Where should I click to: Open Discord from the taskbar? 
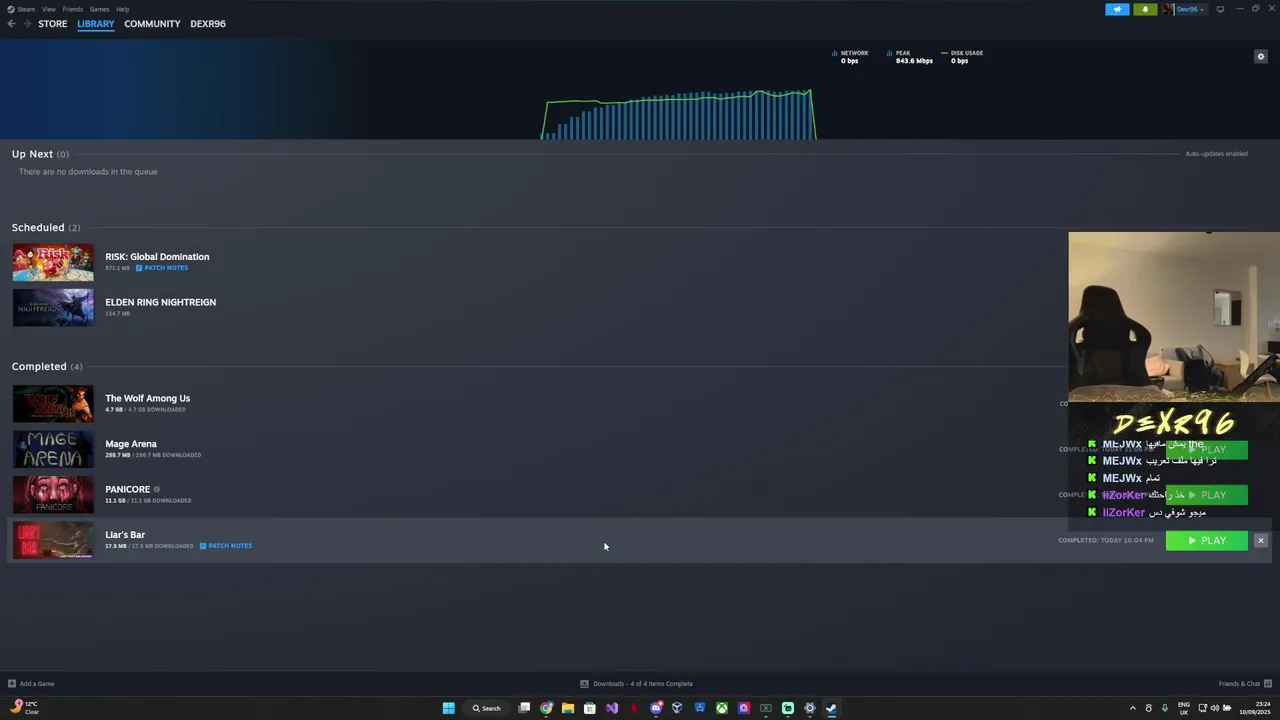click(656, 708)
